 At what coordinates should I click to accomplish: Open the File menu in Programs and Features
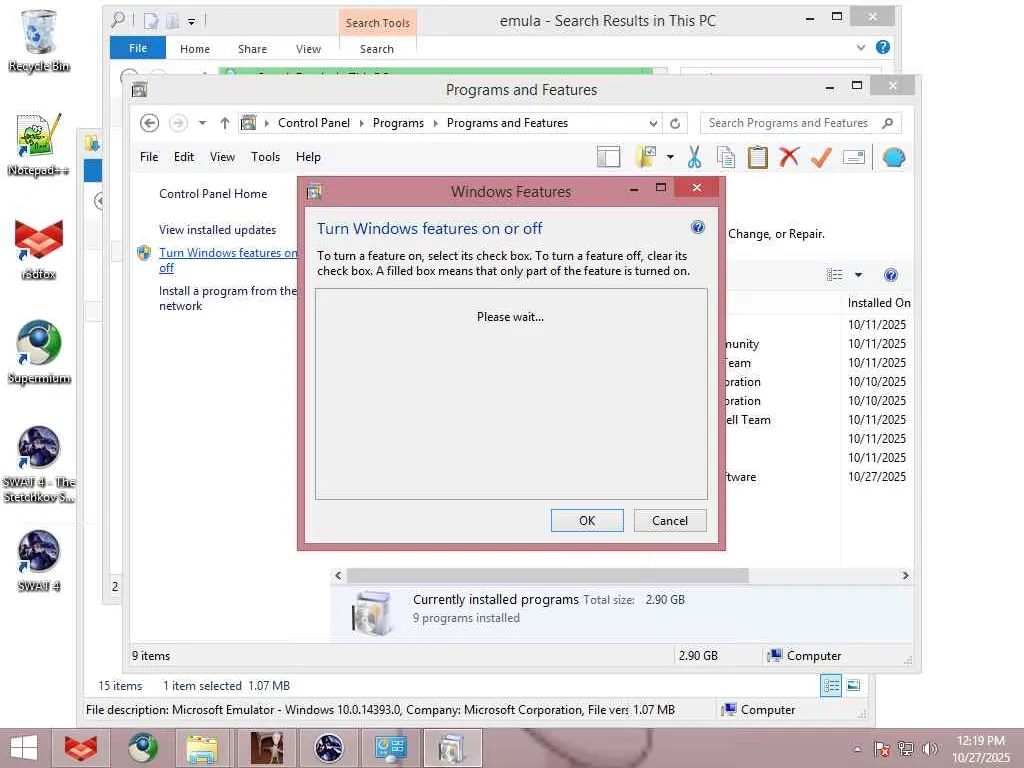[149, 157]
